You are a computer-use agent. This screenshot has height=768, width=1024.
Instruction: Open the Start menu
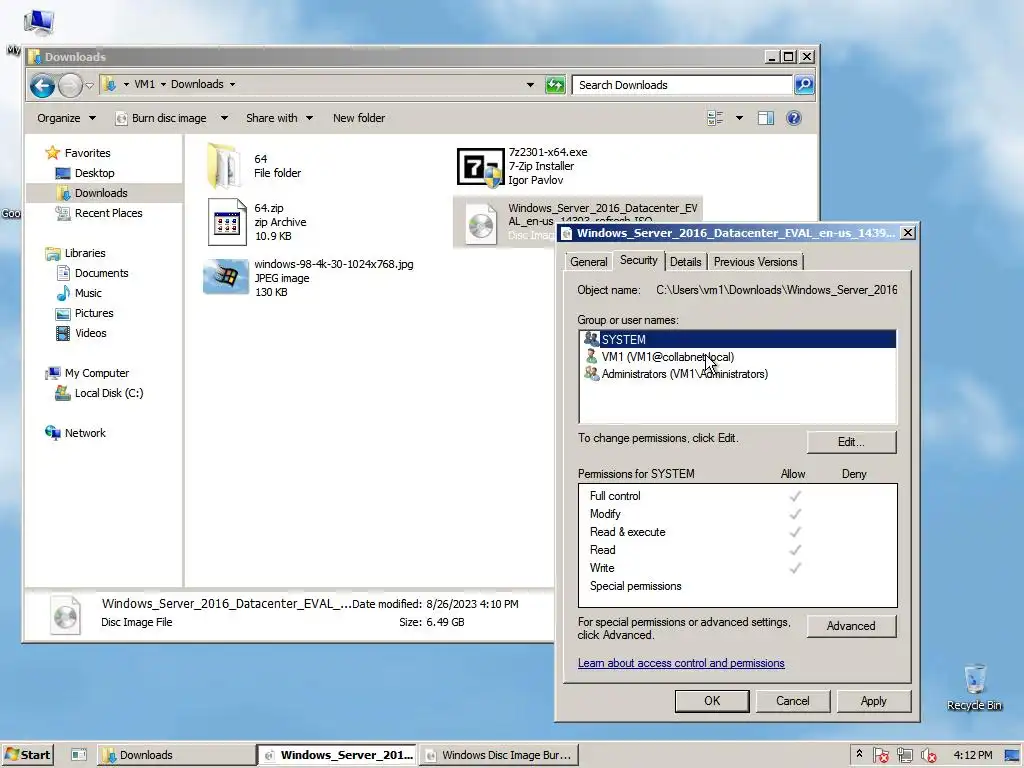[x=27, y=755]
